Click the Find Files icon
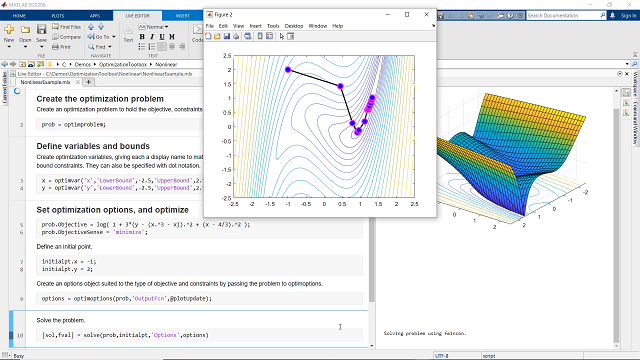 point(56,27)
